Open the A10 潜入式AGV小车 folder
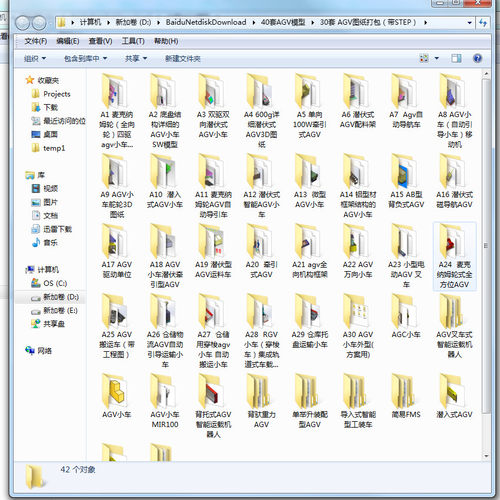Screen dimensions: 500x500 tap(165, 181)
